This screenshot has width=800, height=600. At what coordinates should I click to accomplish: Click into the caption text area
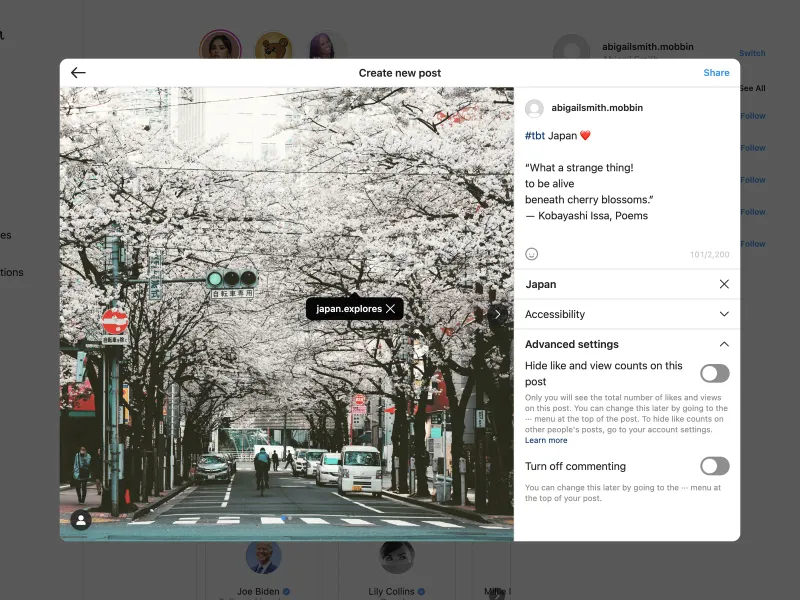pos(627,184)
